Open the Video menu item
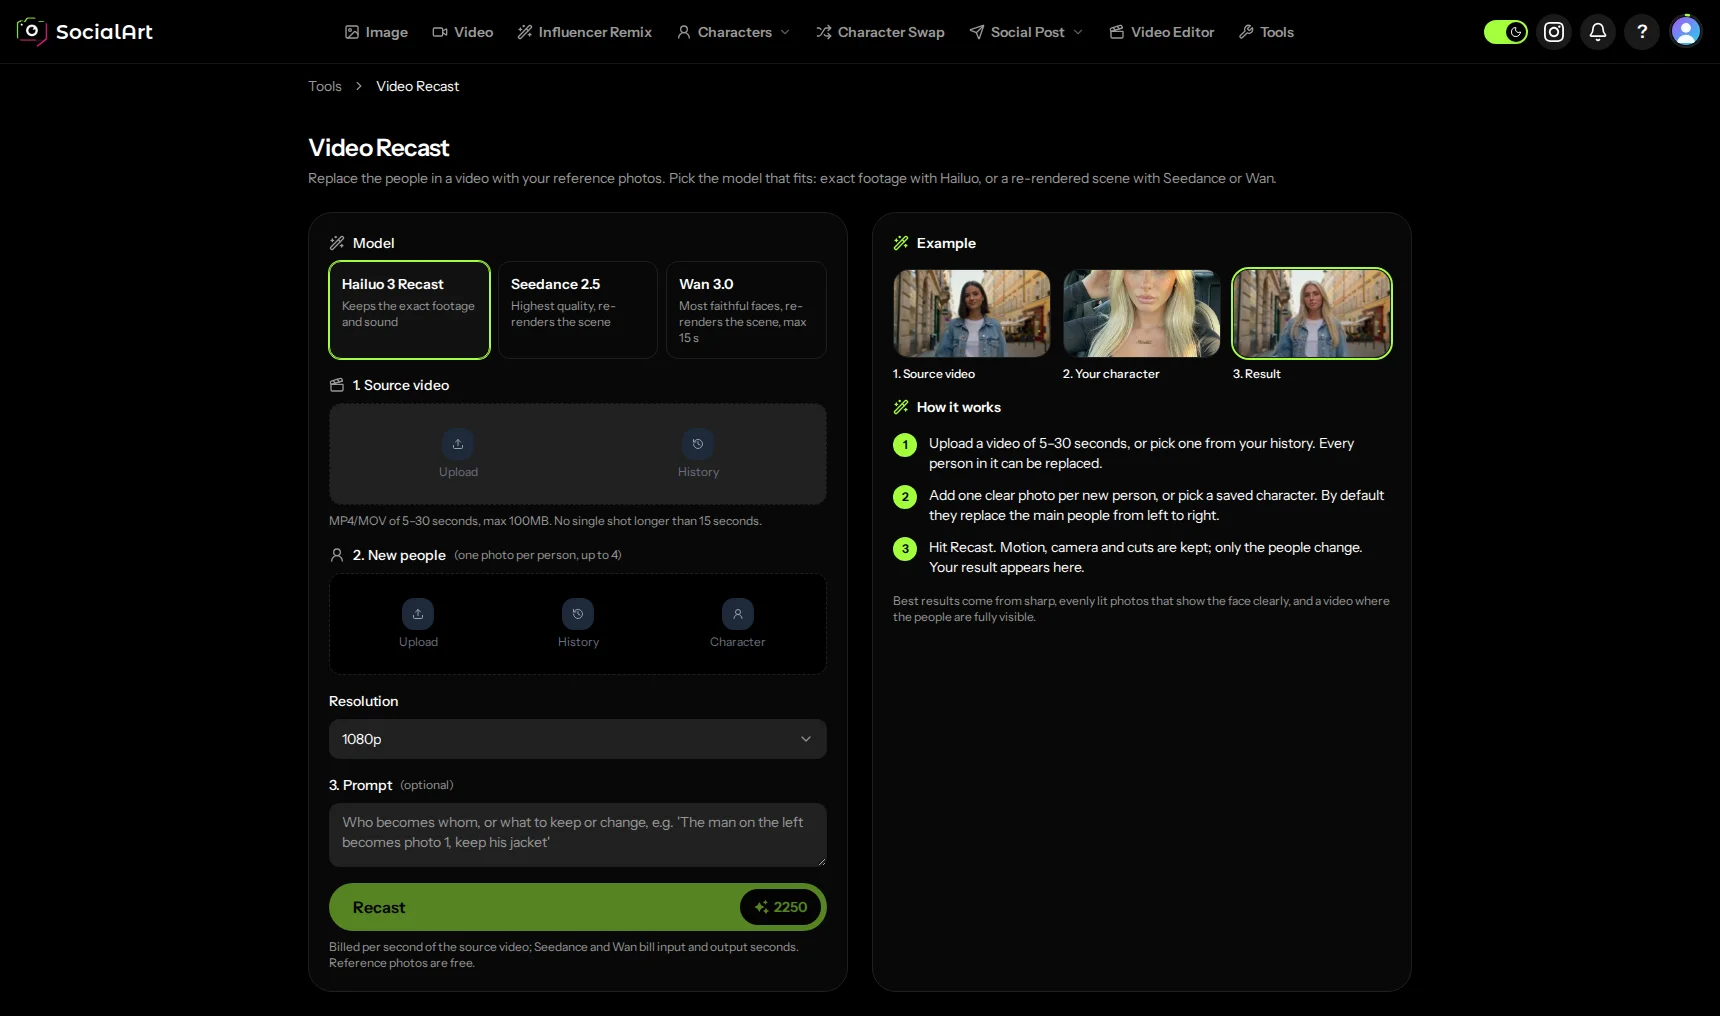The width and height of the screenshot is (1720, 1016). coord(463,32)
